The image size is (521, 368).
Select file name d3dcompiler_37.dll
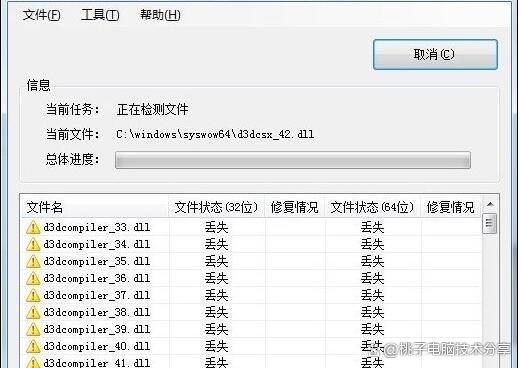97,295
